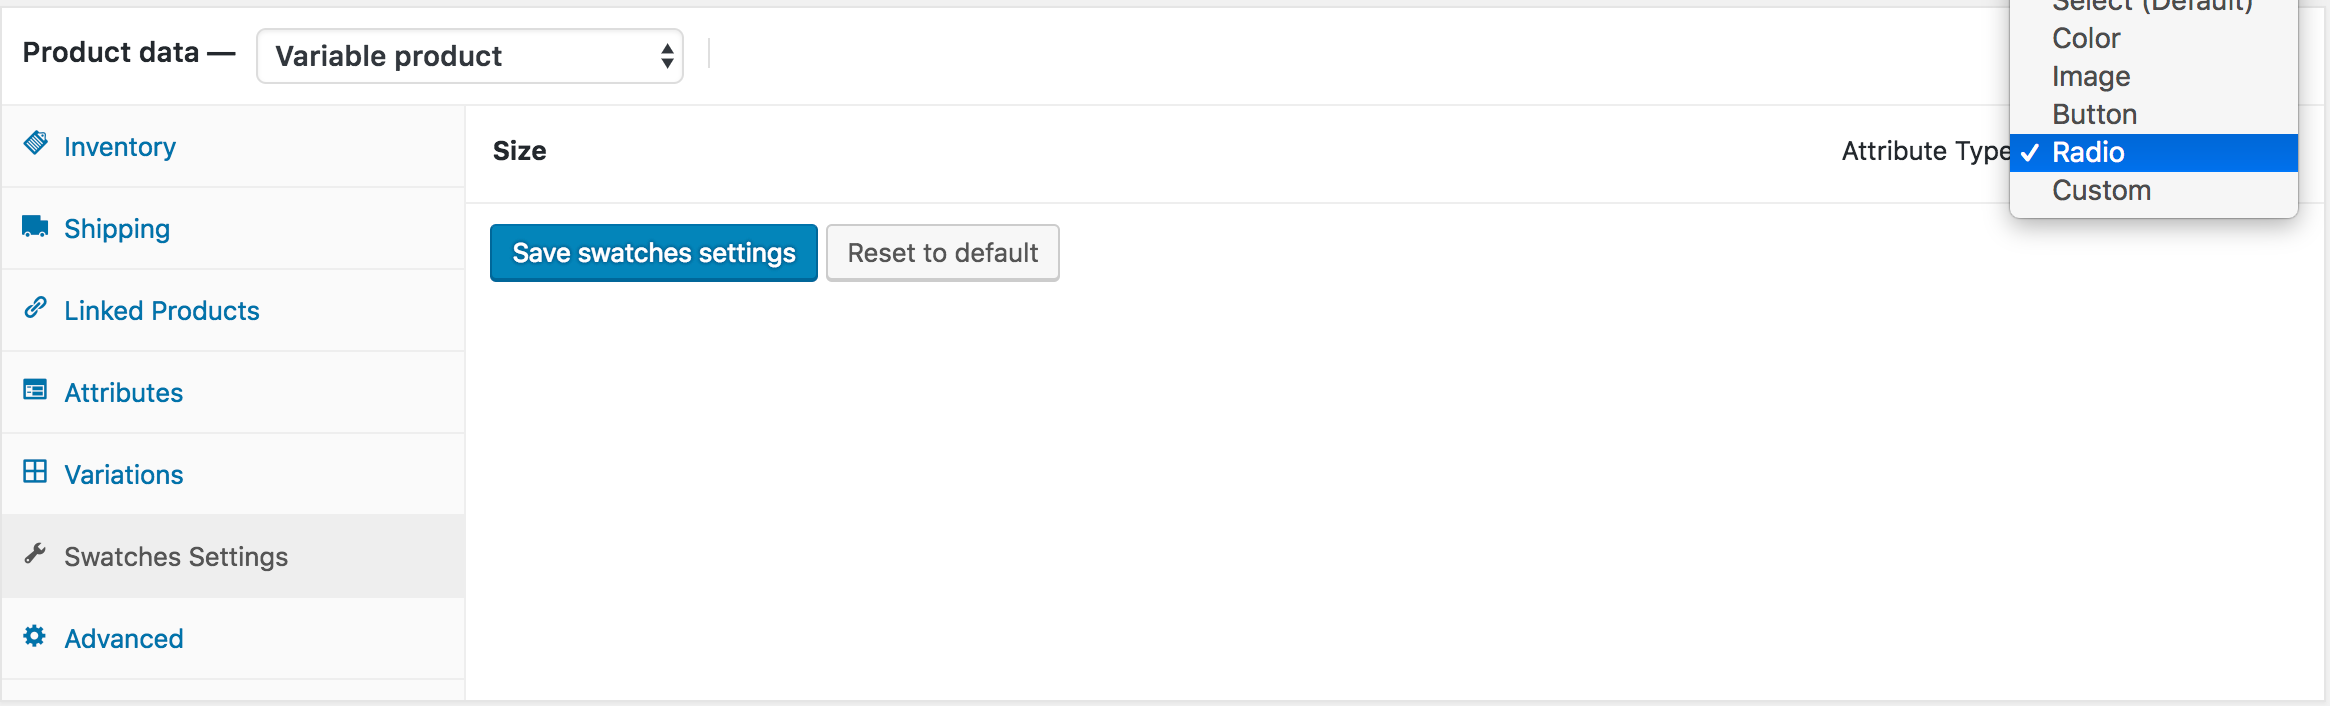Choose Custom as the attribute type
The image size is (2330, 706).
tap(2100, 190)
